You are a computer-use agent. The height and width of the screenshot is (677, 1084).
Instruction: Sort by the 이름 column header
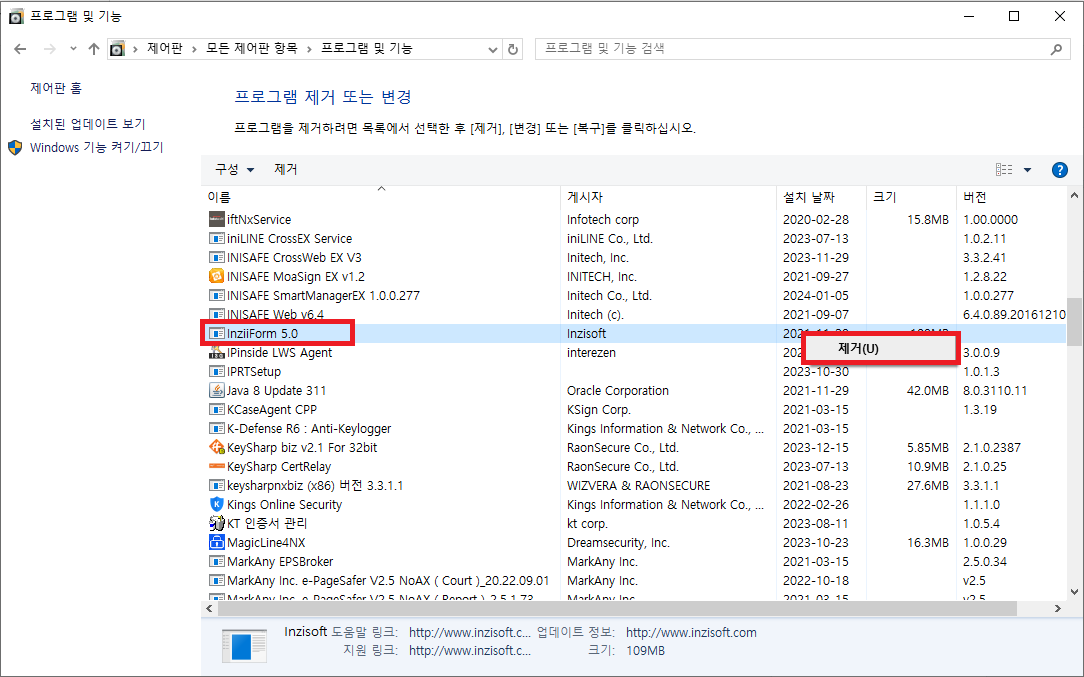(381, 197)
